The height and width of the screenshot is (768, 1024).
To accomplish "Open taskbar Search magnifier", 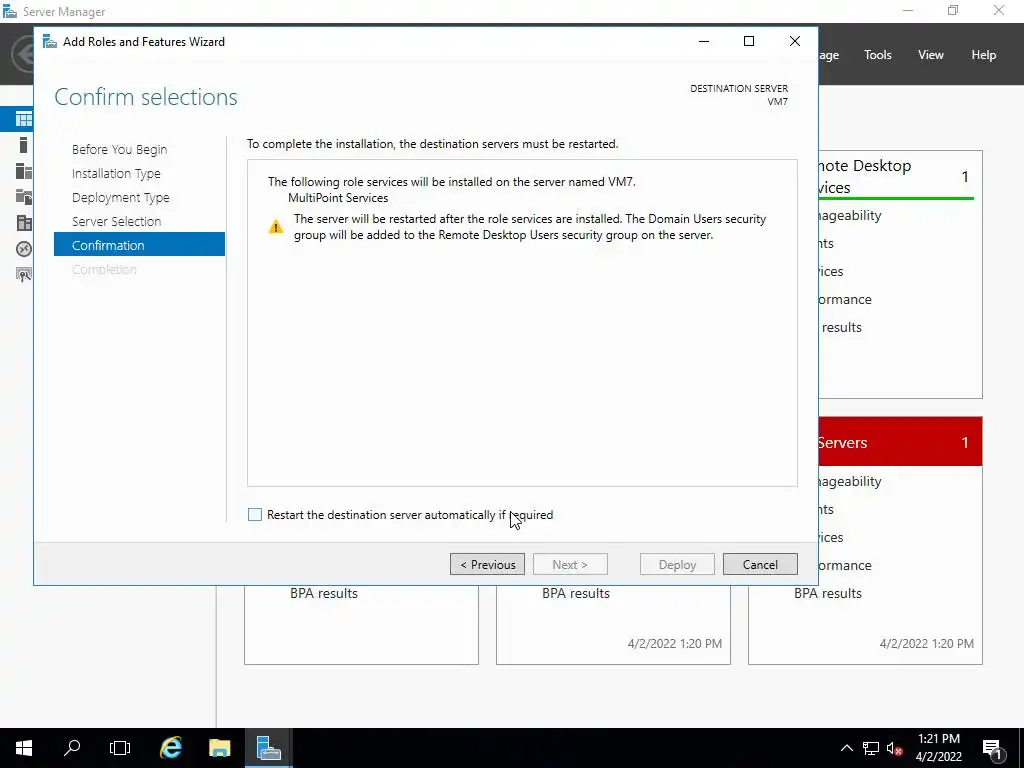I will pos(72,748).
